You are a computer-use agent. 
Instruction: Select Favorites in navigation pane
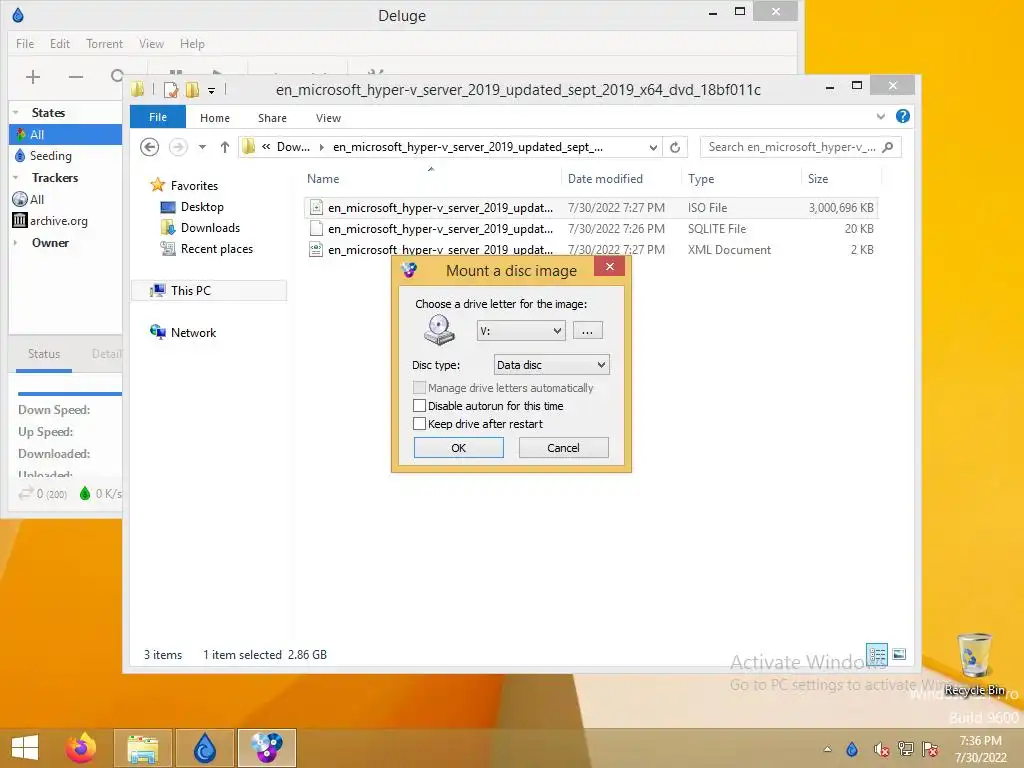(x=194, y=185)
